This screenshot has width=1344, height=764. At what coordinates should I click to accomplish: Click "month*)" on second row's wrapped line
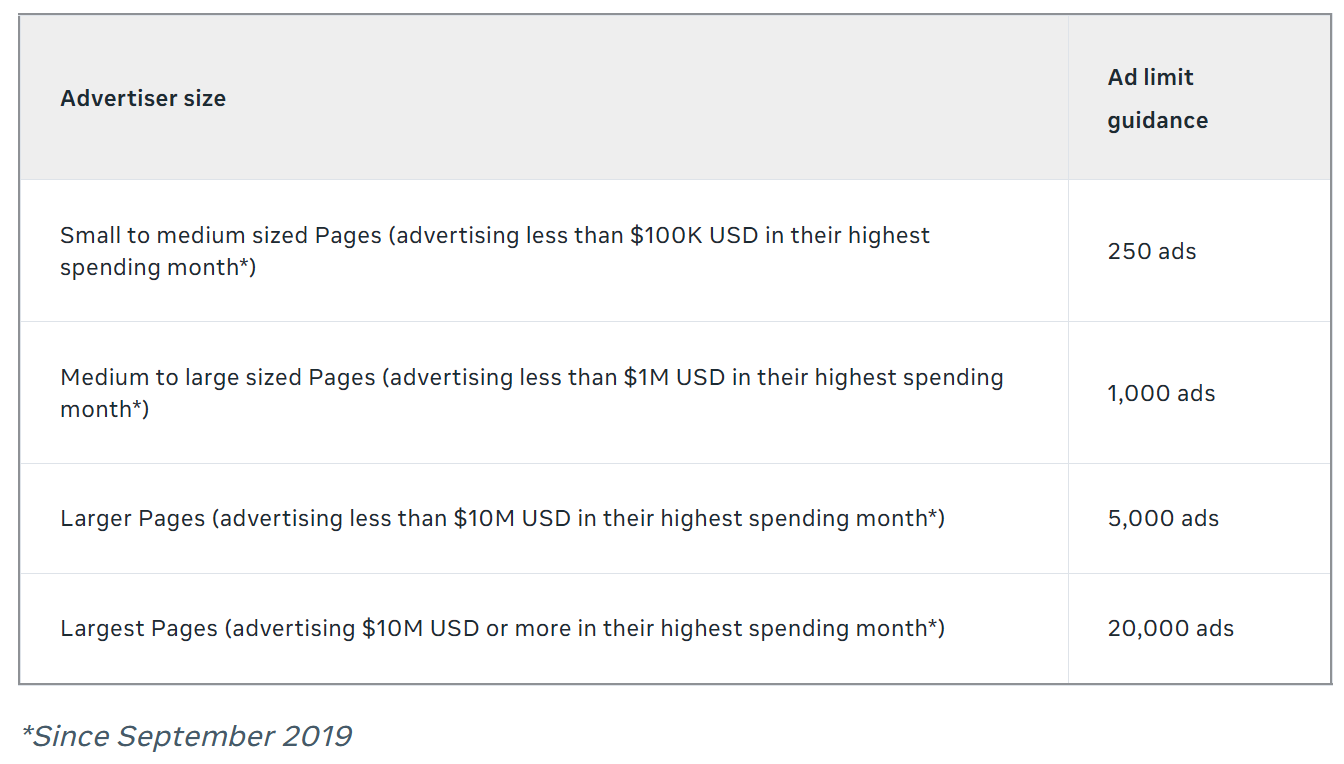104,409
